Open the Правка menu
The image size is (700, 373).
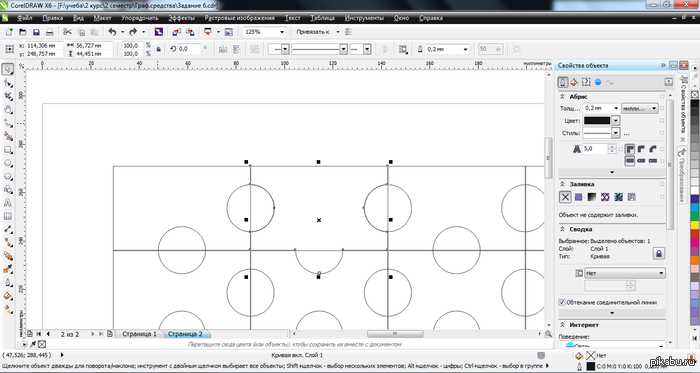(53, 18)
